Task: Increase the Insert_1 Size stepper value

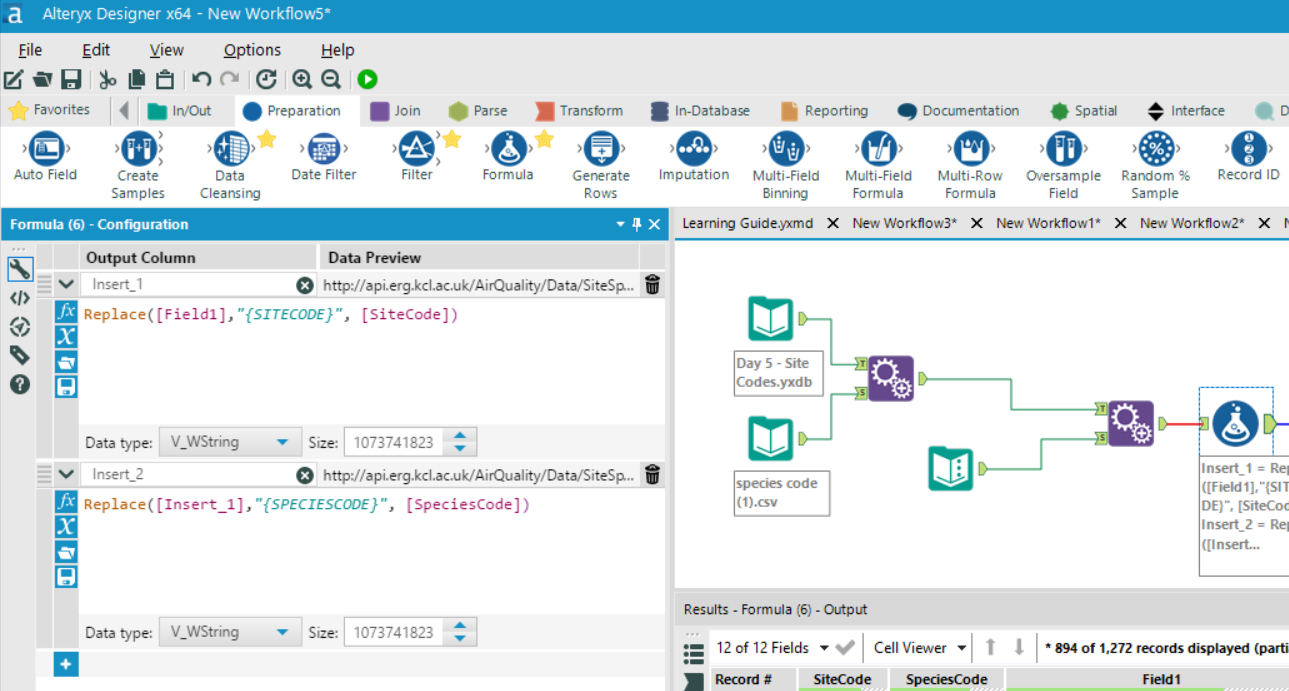Action: [x=460, y=436]
